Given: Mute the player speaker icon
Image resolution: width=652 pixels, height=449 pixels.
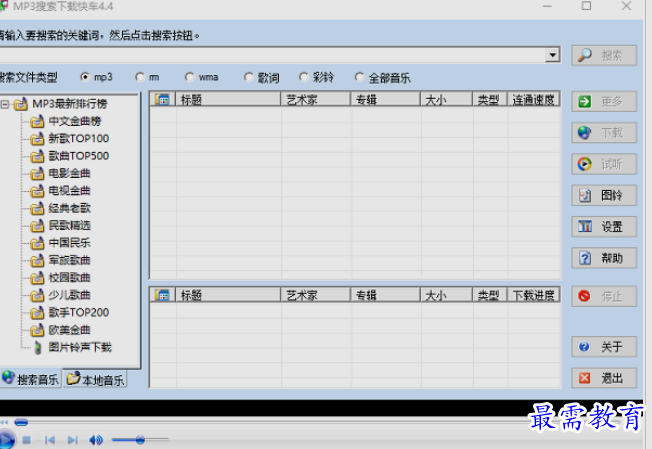Looking at the screenshot, I should (x=96, y=440).
